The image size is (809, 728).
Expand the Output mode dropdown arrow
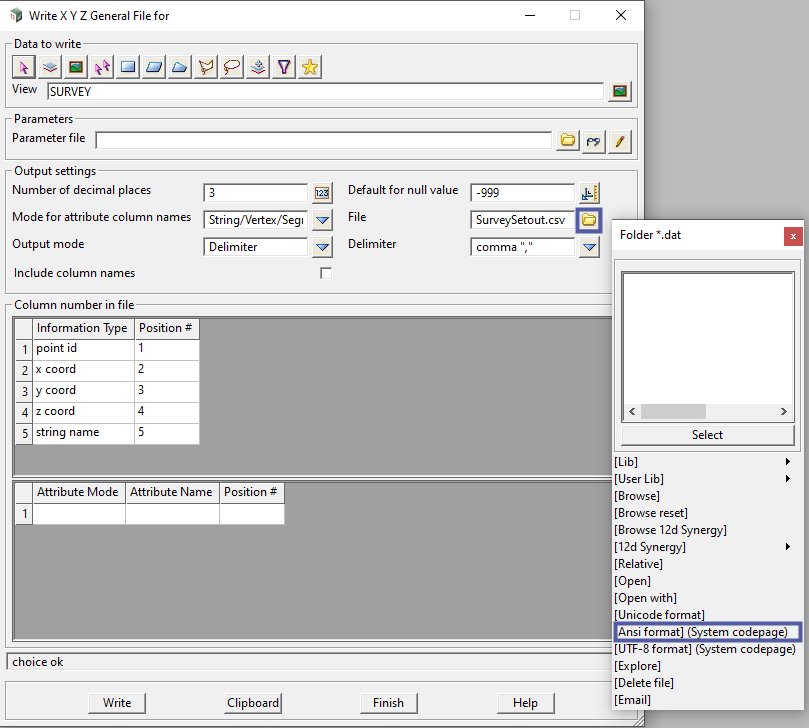pos(322,247)
